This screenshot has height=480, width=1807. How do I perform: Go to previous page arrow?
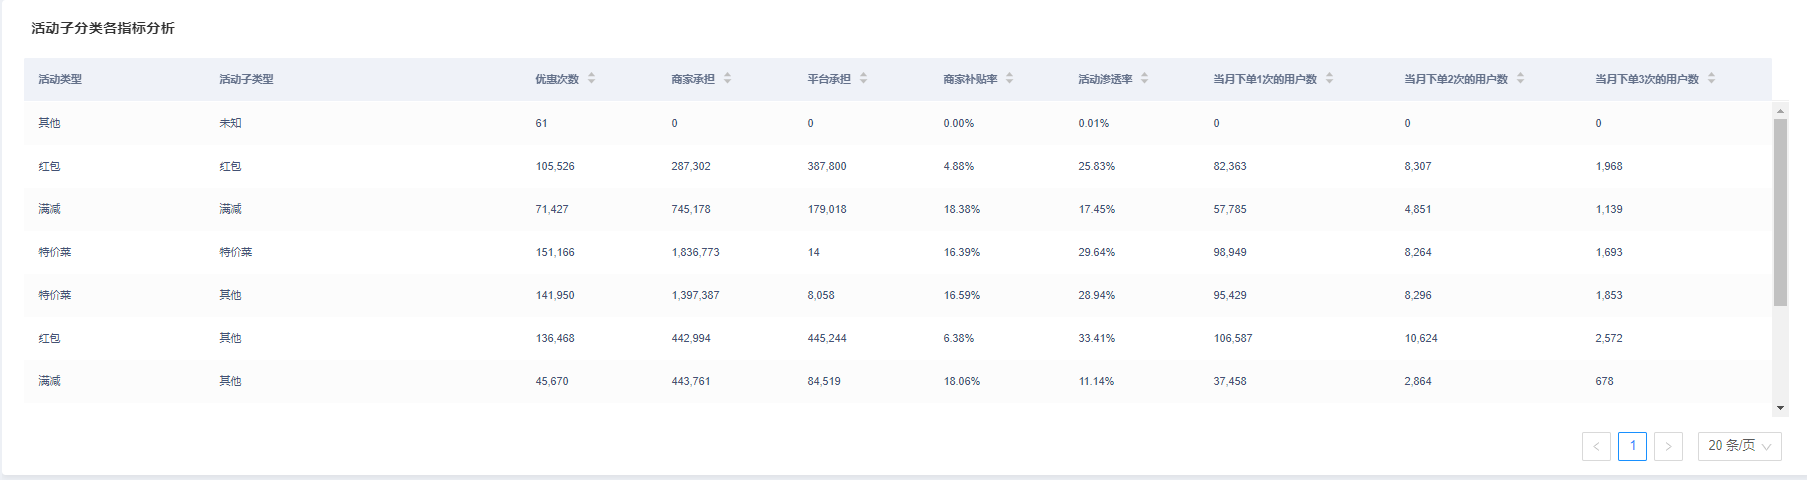pyautogui.click(x=1596, y=446)
